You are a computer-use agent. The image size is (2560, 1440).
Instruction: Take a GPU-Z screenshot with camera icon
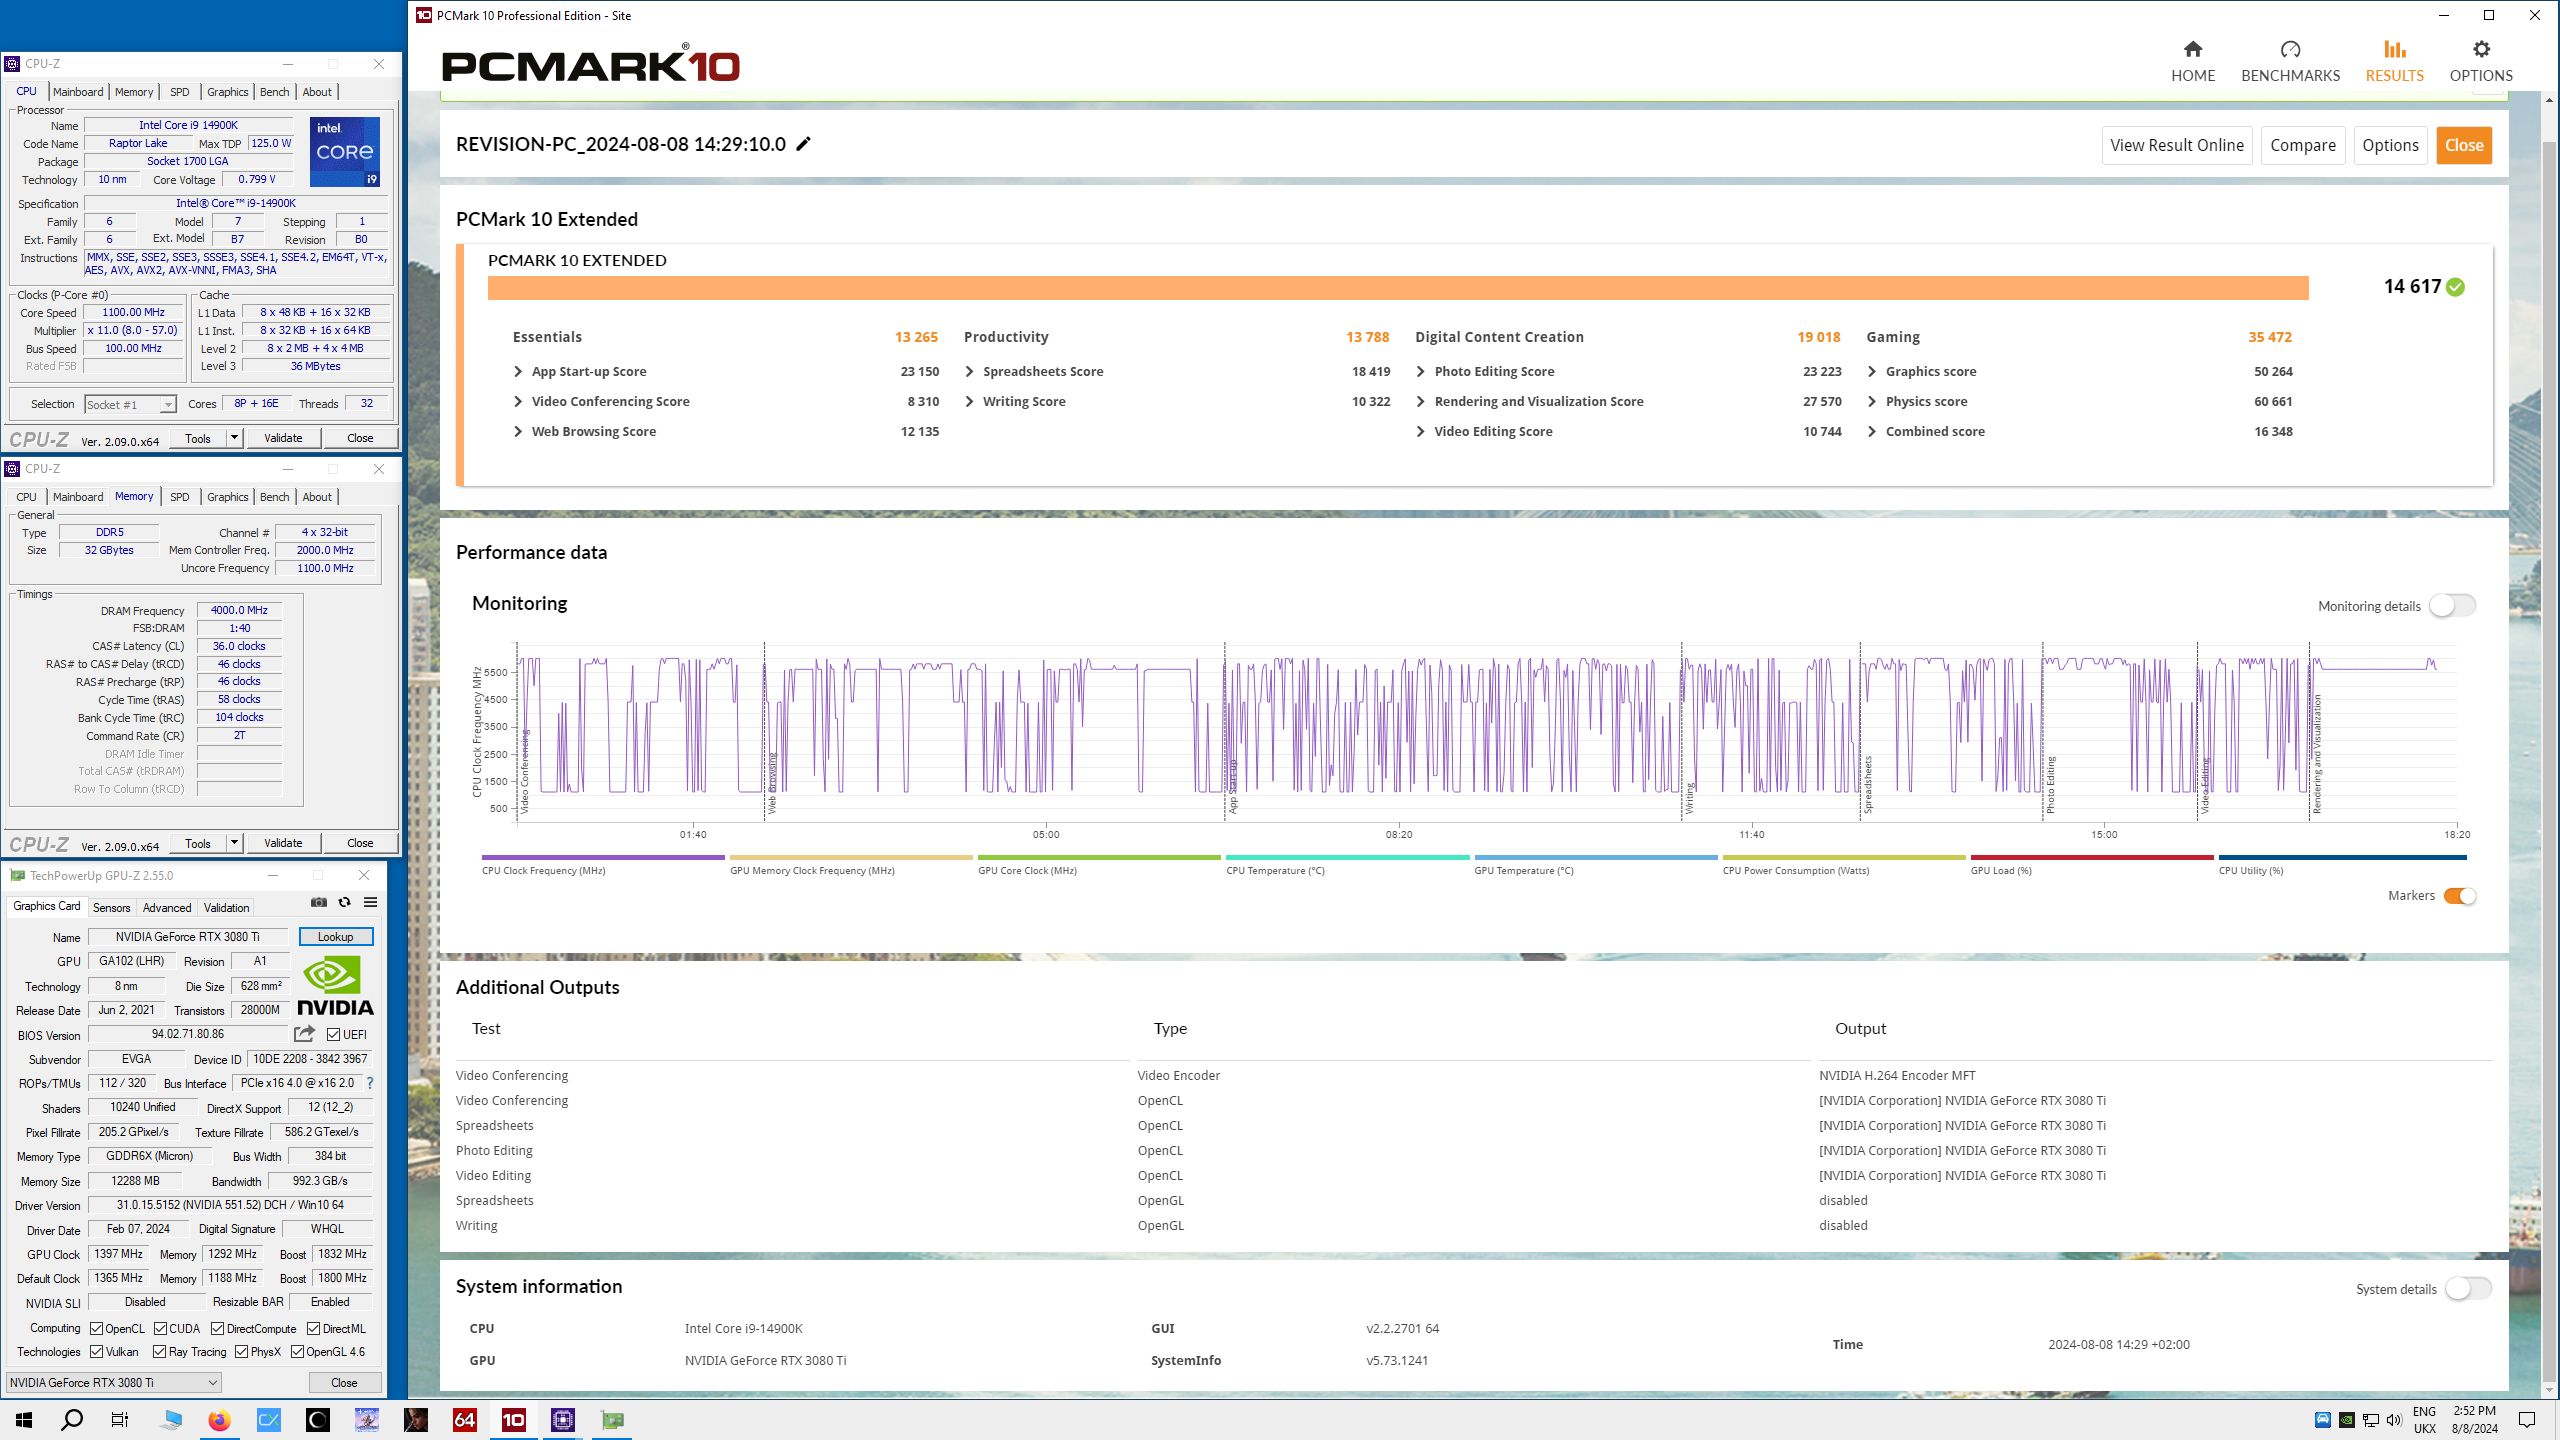pyautogui.click(x=319, y=902)
